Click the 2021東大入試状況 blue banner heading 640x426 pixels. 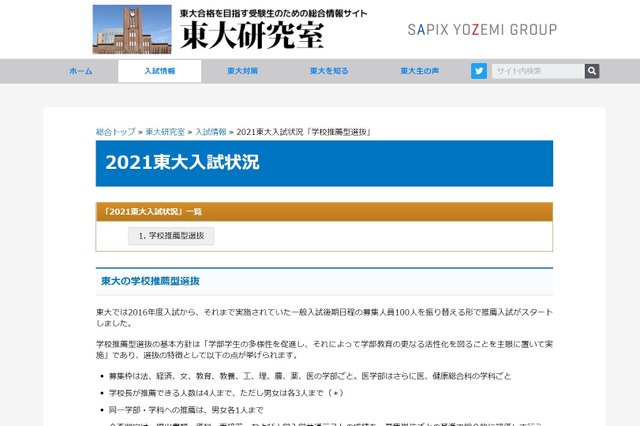[x=324, y=163]
